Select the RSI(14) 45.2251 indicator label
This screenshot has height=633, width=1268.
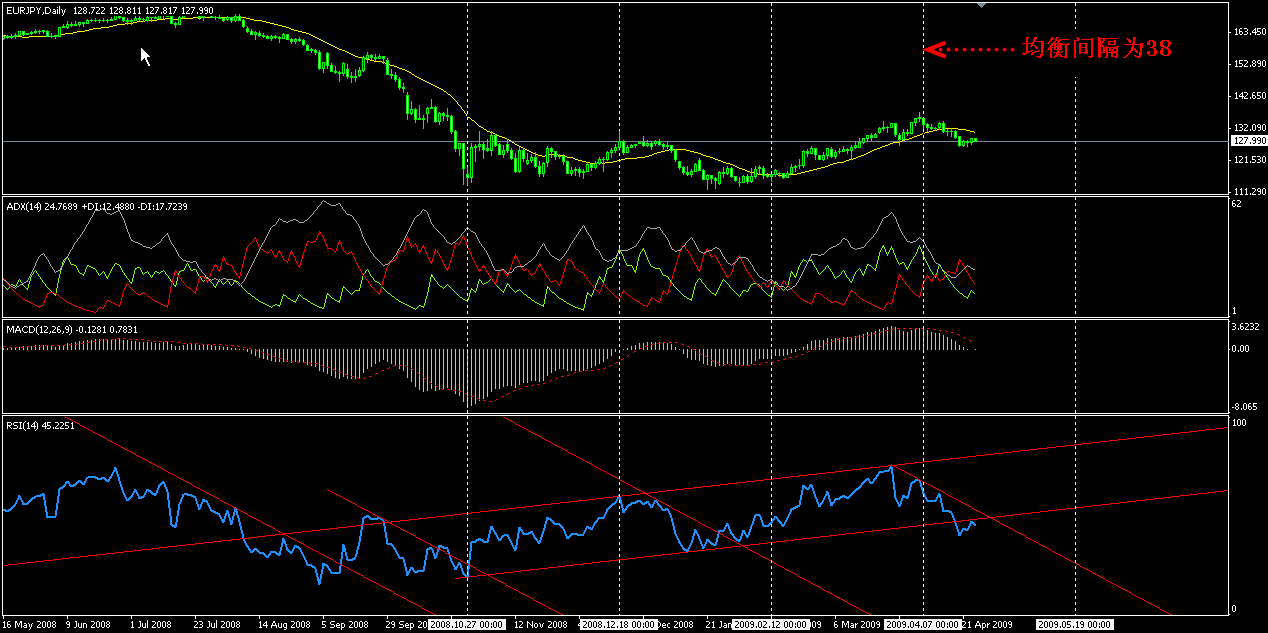click(x=39, y=425)
